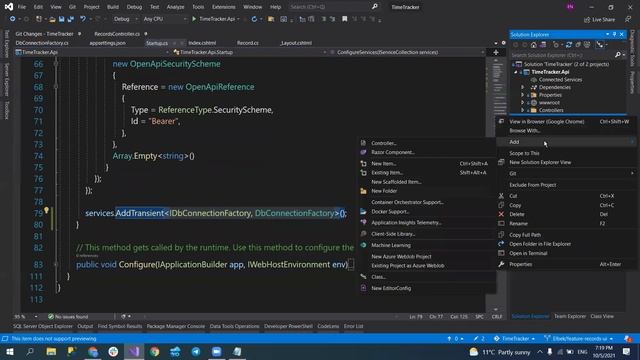Open Telegram from taskbar
The image size is (640, 360).
[196, 351]
